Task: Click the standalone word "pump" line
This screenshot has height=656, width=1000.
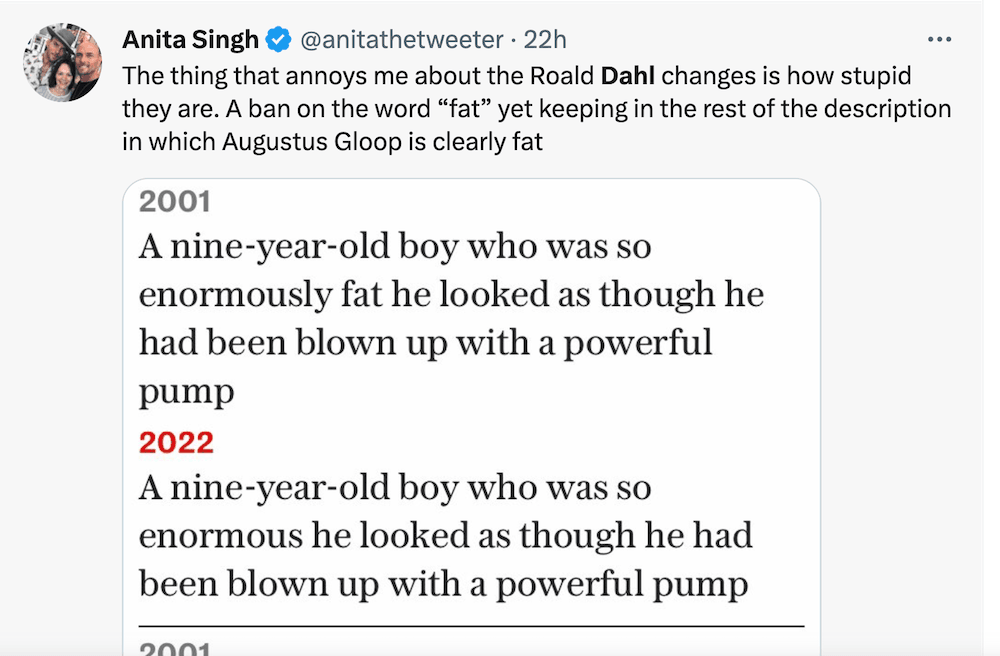Action: point(186,391)
